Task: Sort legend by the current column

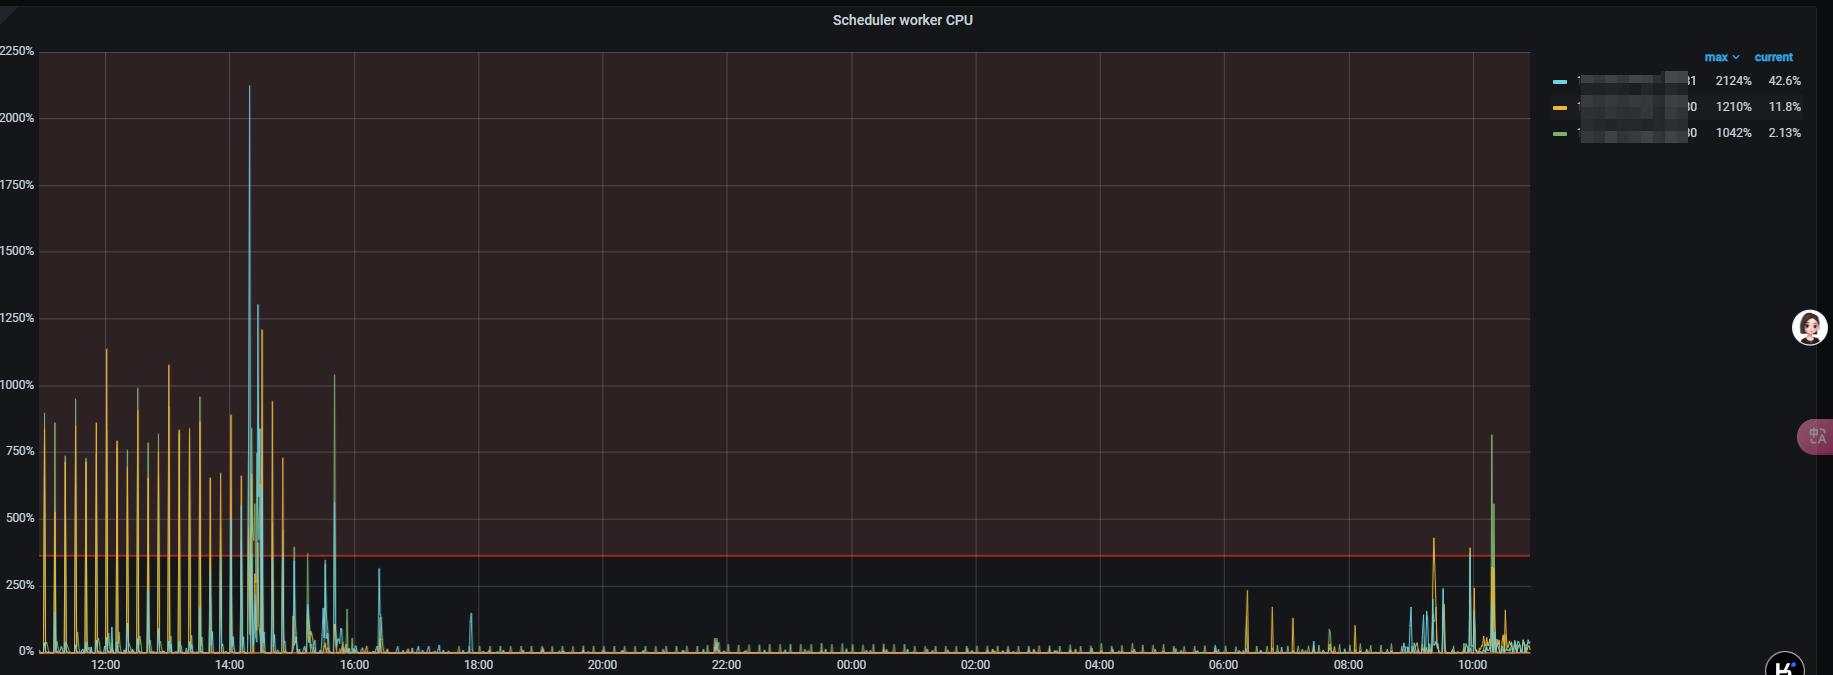Action: (1773, 57)
